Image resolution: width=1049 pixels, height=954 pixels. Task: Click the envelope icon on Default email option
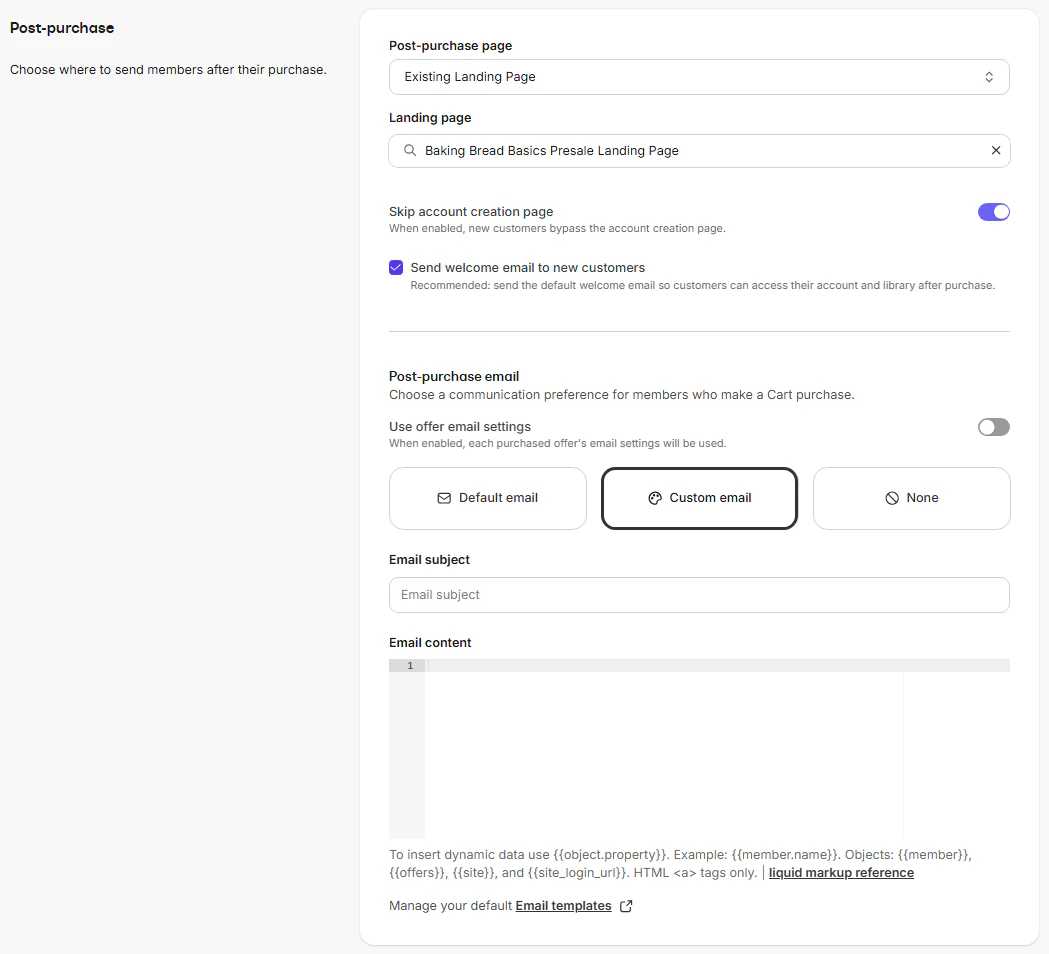click(x=444, y=497)
